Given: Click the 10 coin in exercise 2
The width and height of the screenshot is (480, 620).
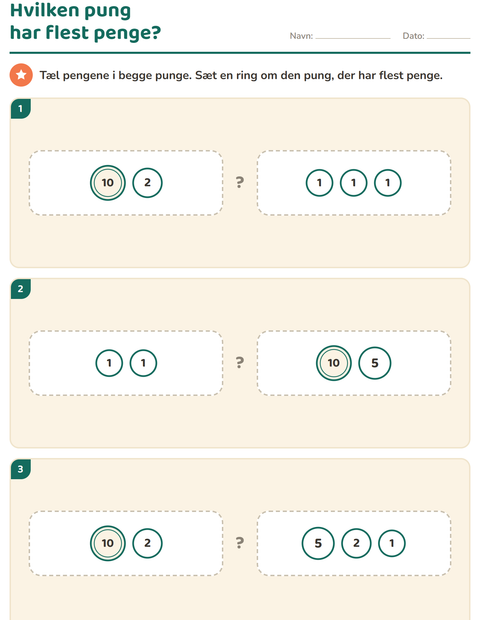Looking at the screenshot, I should 333,363.
